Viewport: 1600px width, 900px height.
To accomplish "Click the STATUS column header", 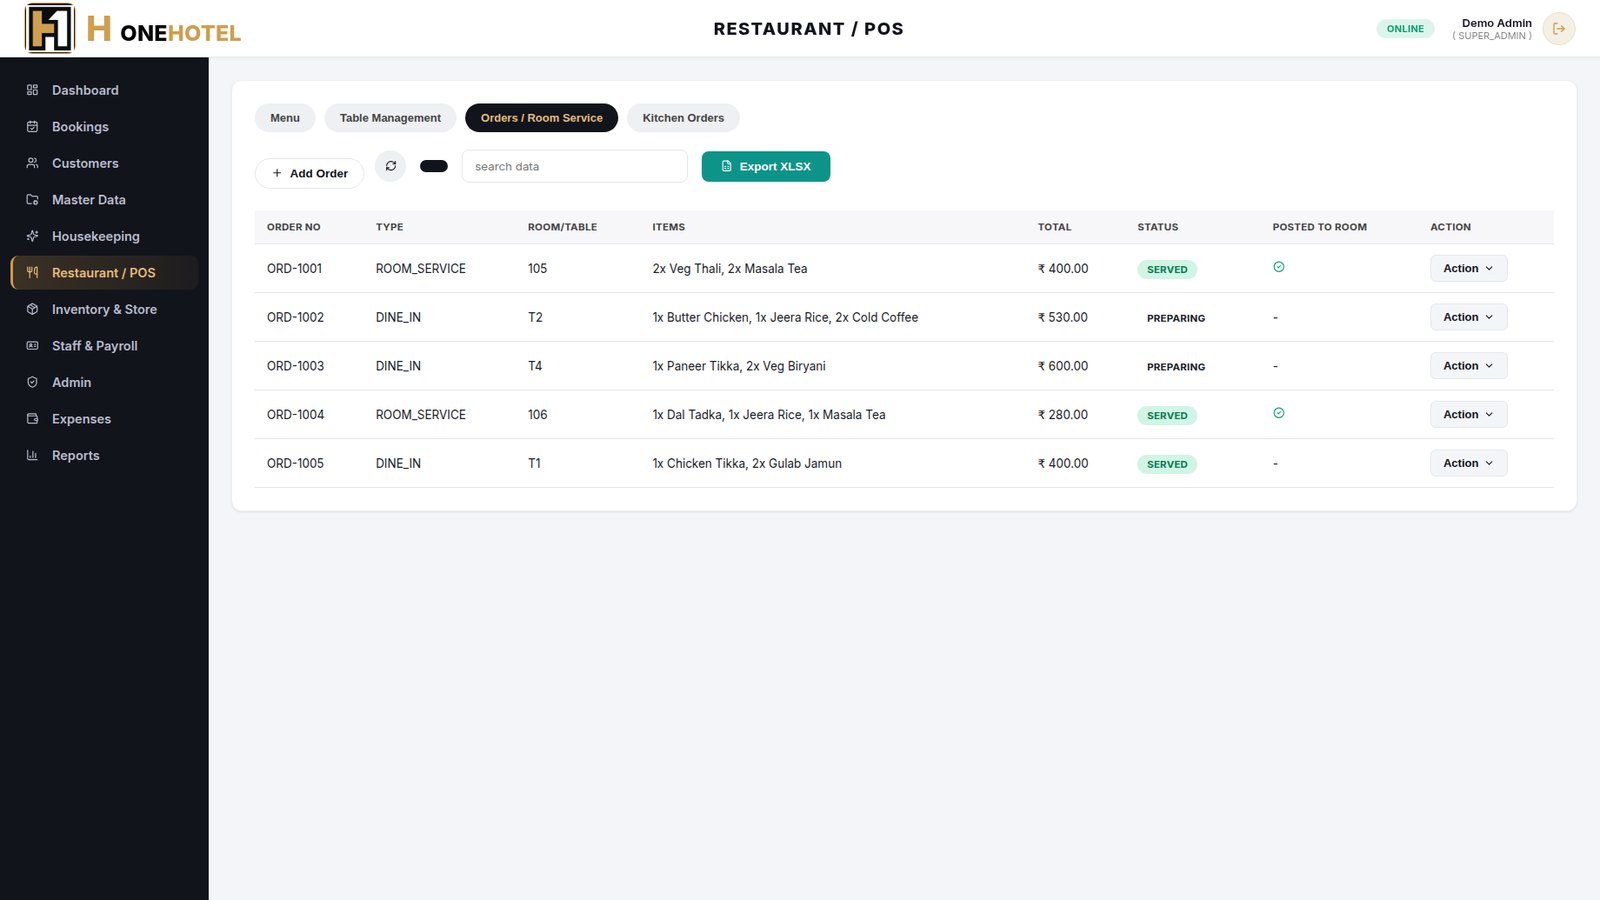I will point(1157,227).
